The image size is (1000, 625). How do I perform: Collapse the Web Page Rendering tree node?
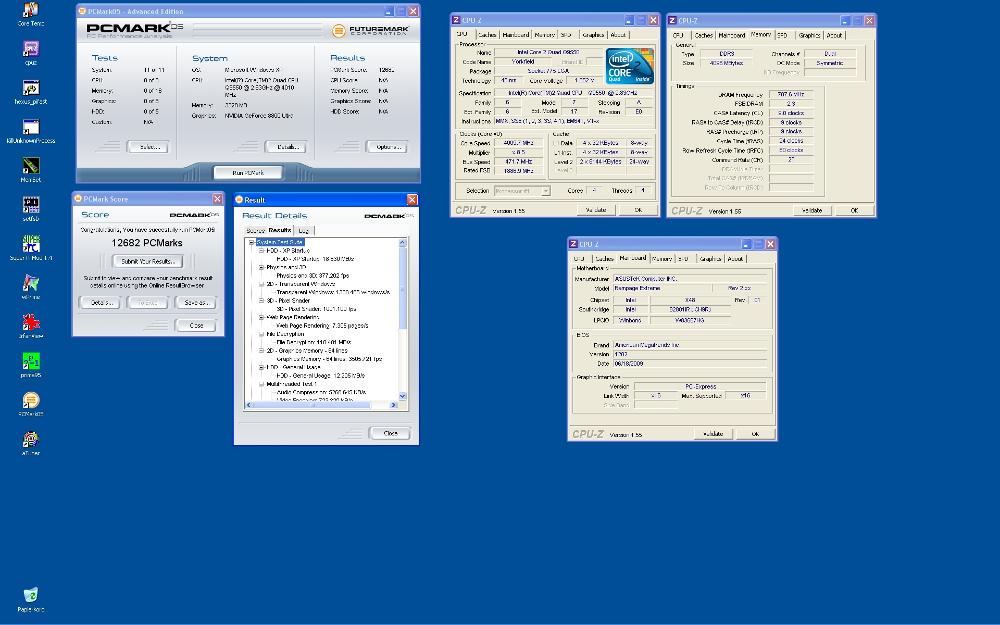point(261,317)
